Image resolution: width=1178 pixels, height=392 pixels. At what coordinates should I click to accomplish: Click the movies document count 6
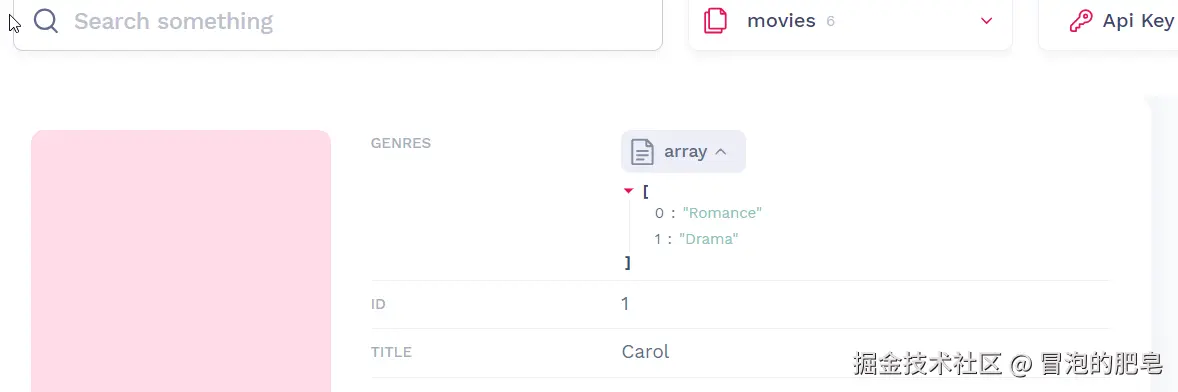830,22
